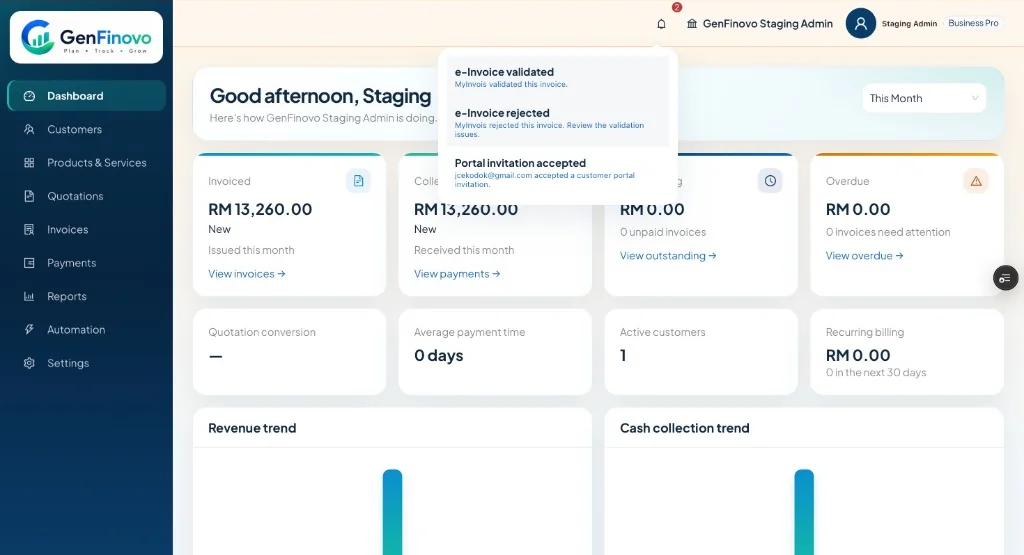The width and height of the screenshot is (1024, 555).
Task: Click the Staging Admin user avatar
Action: click(x=861, y=24)
